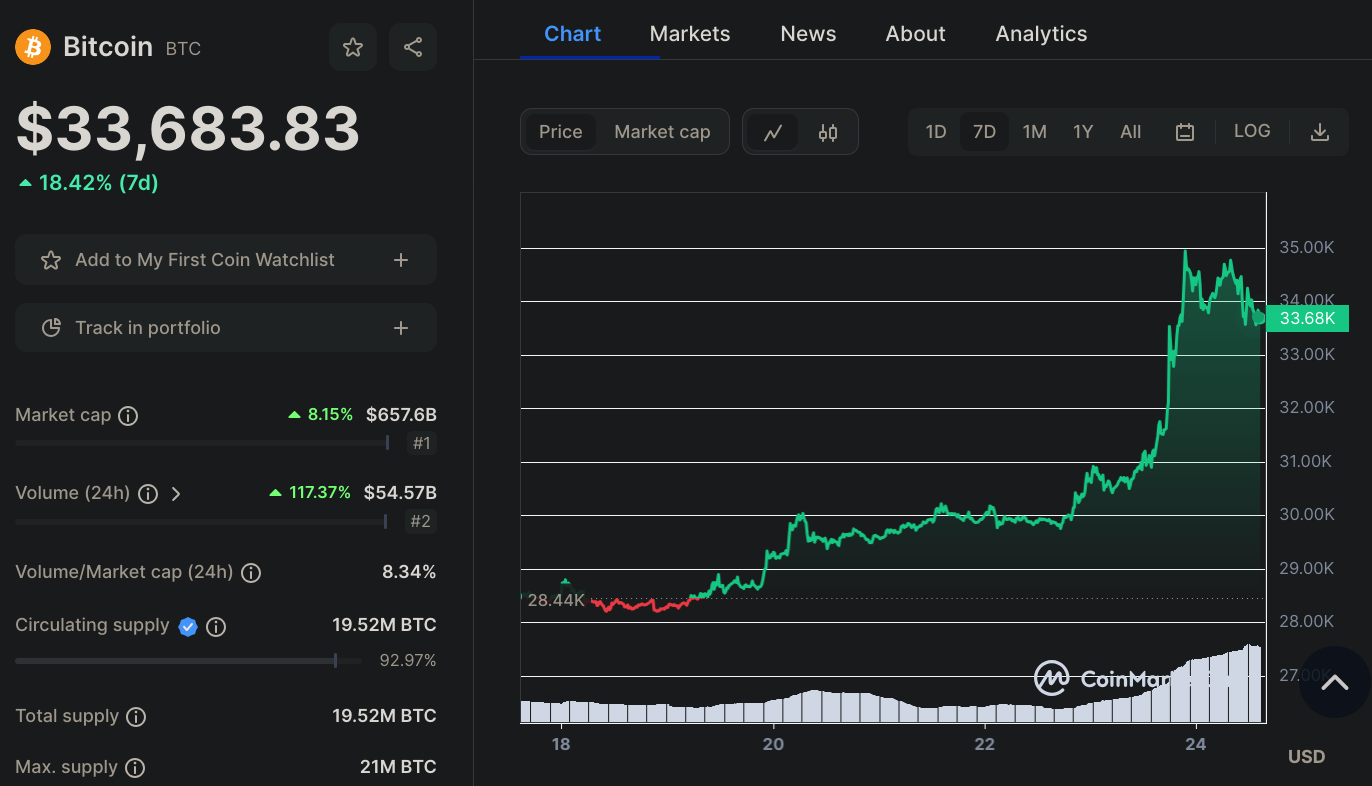Click the Market cap rank progress bar
This screenshot has width=1372, height=786.
(202, 443)
